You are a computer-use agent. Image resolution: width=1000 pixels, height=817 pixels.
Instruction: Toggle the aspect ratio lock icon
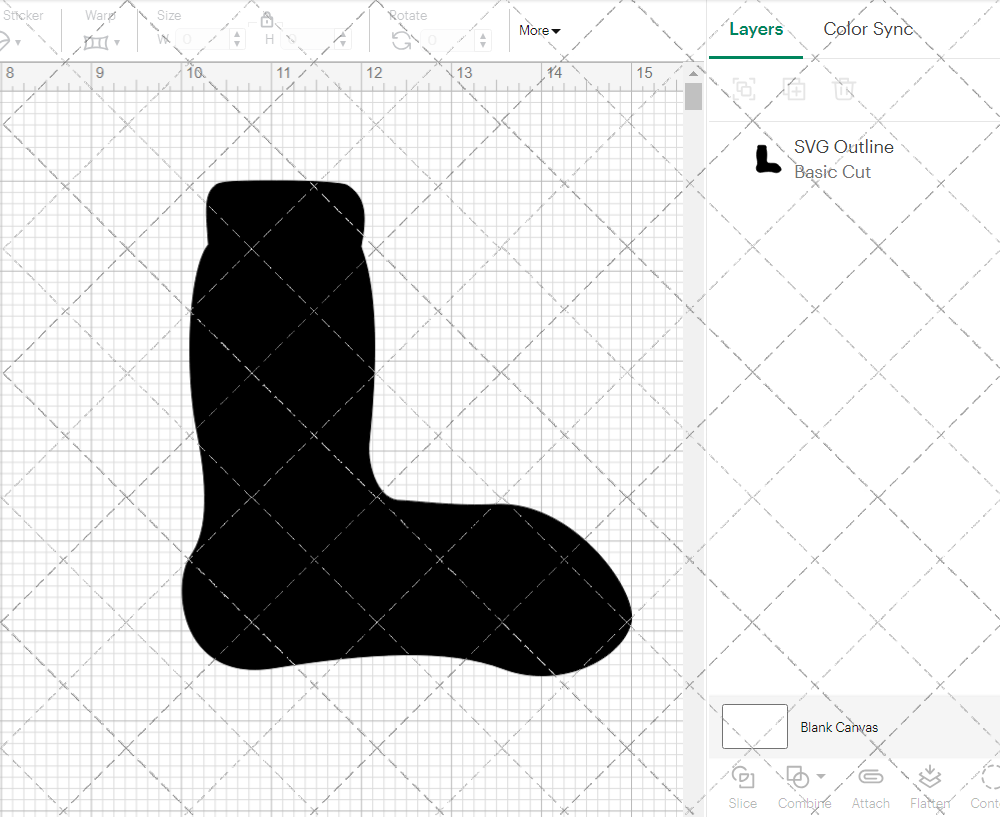[267, 20]
